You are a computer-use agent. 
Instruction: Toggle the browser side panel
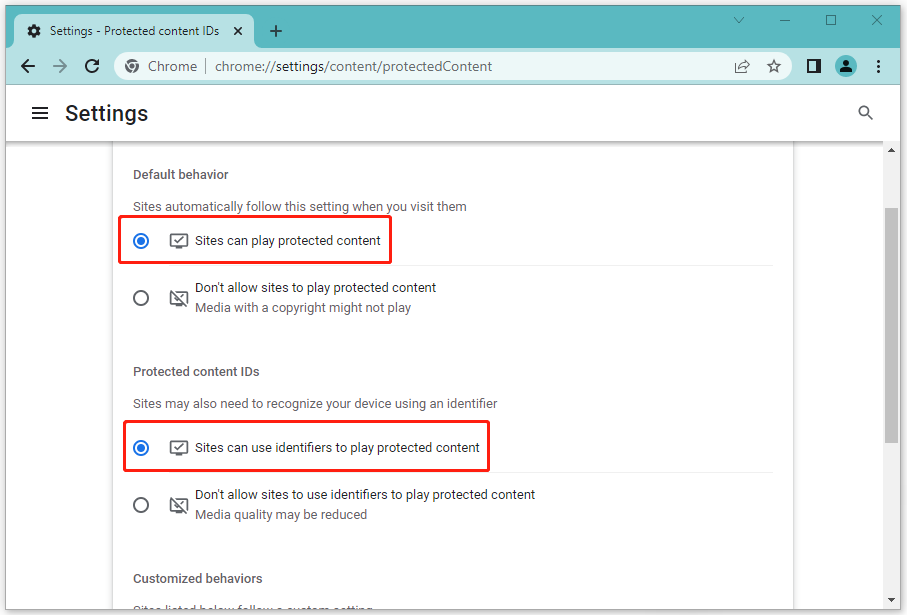814,66
